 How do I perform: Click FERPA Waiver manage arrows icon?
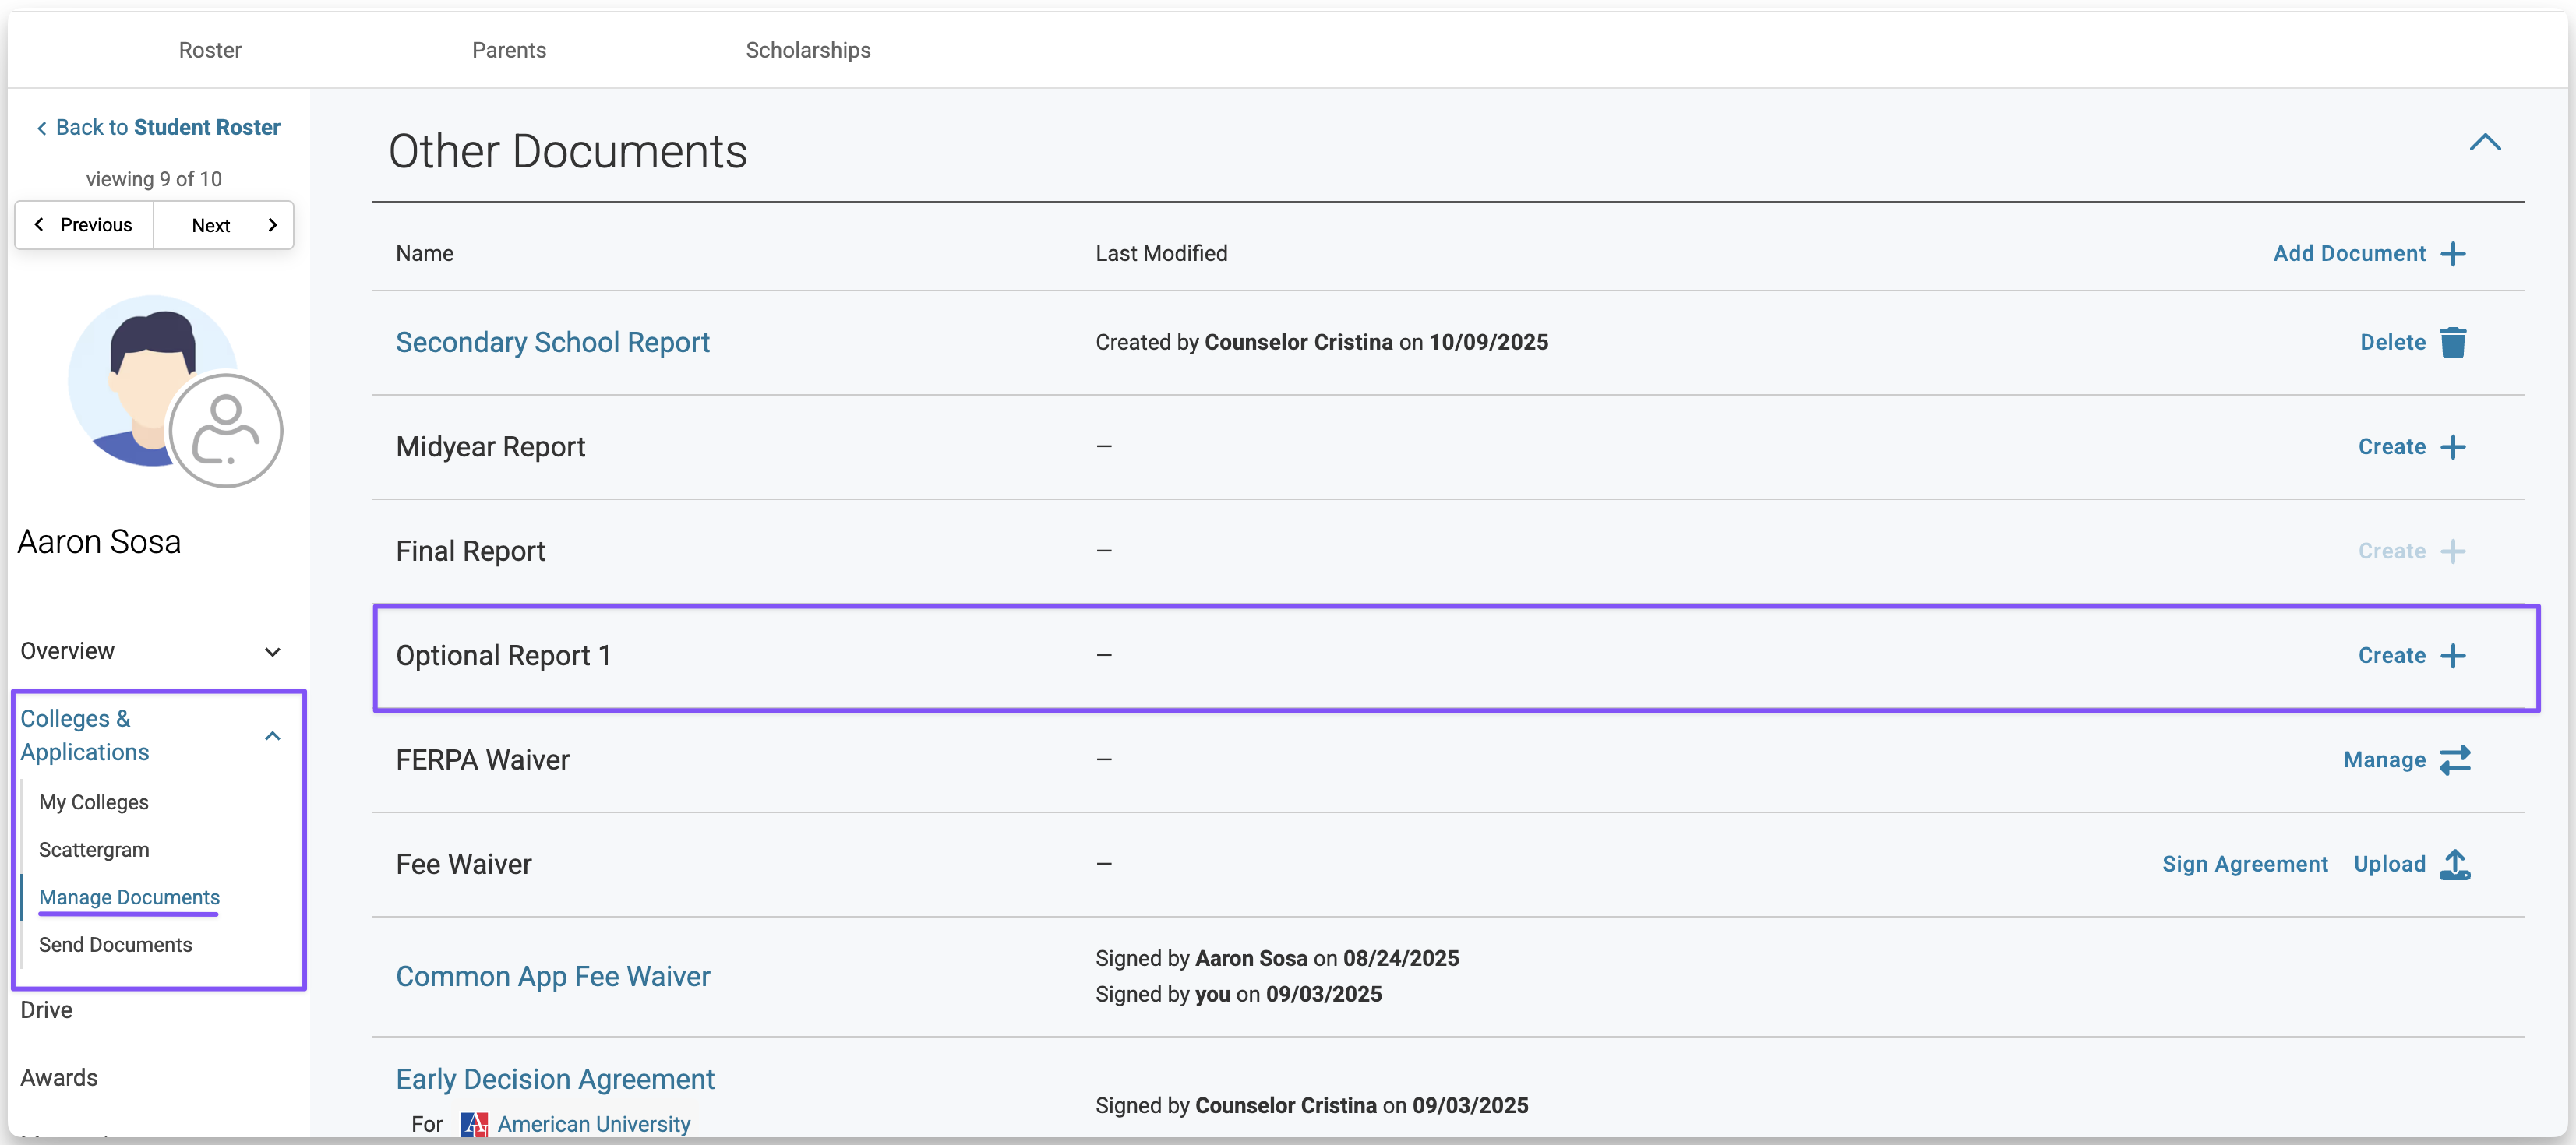tap(2454, 760)
